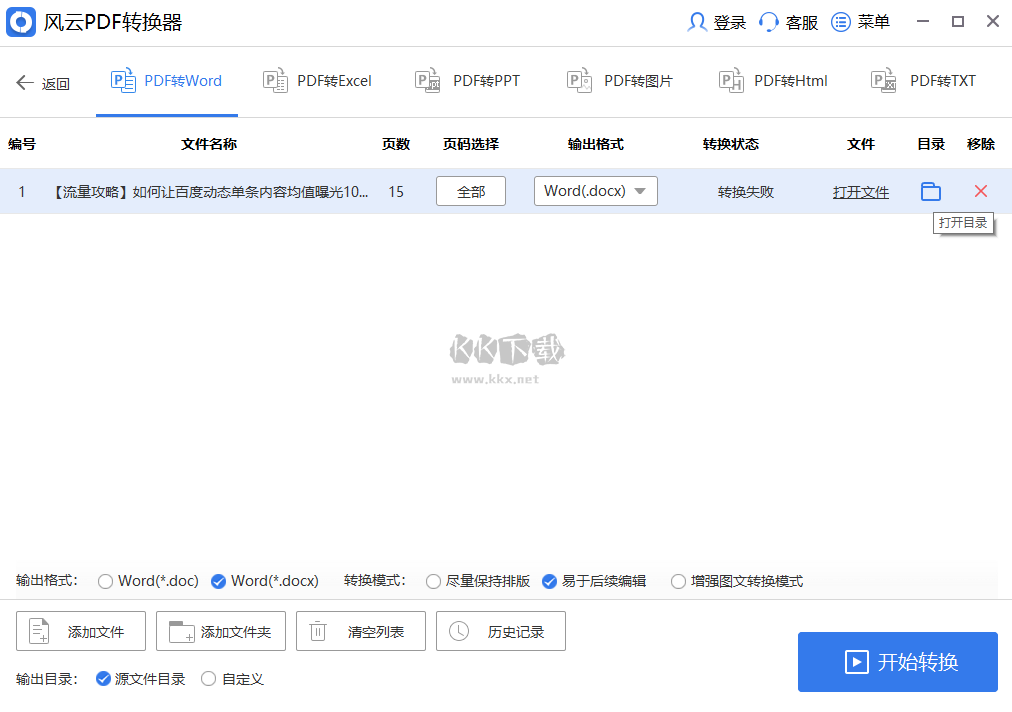Select the 尽量保持排版 conversion mode

[x=434, y=581]
